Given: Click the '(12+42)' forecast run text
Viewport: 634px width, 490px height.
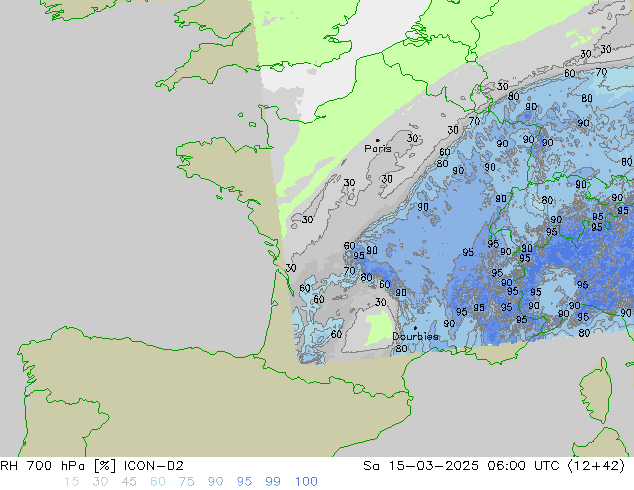Looking at the screenshot, I should click(596, 466).
